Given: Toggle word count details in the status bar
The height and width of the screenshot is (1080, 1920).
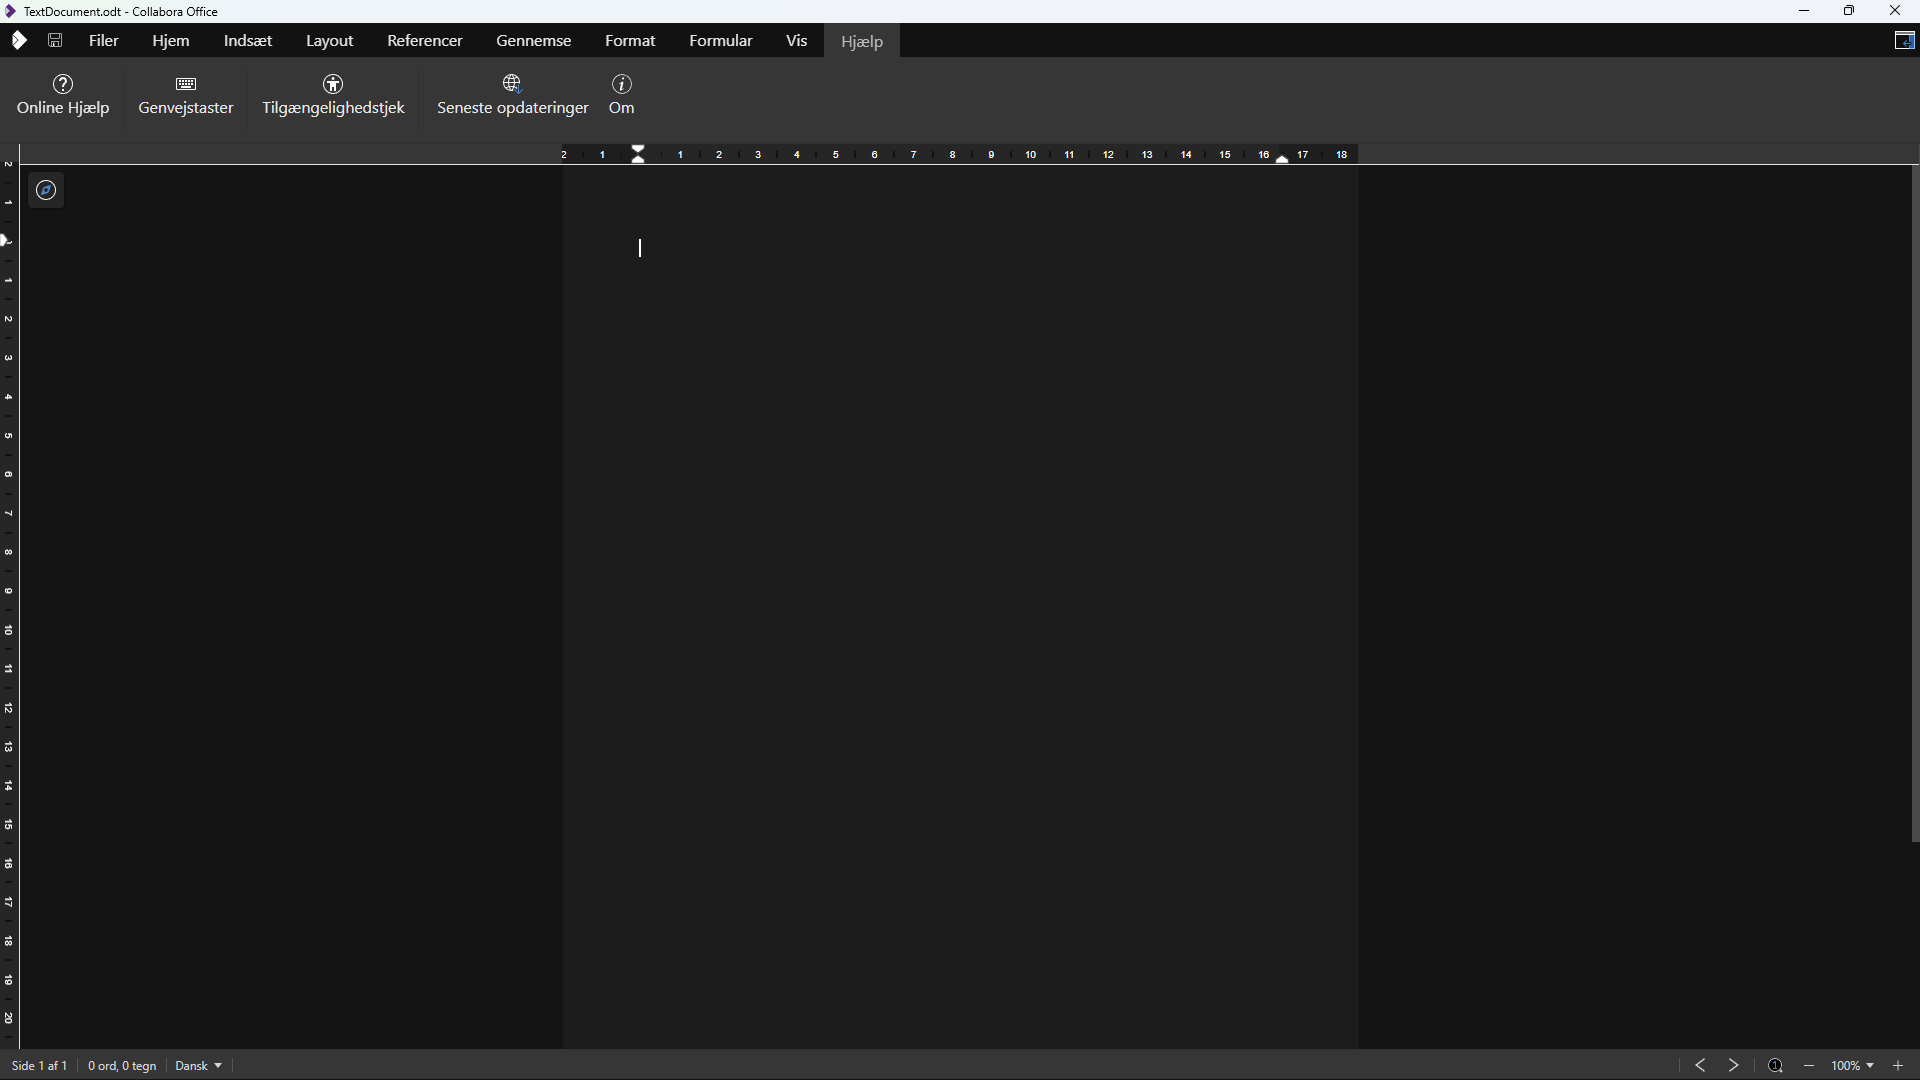Looking at the screenshot, I should [121, 1065].
